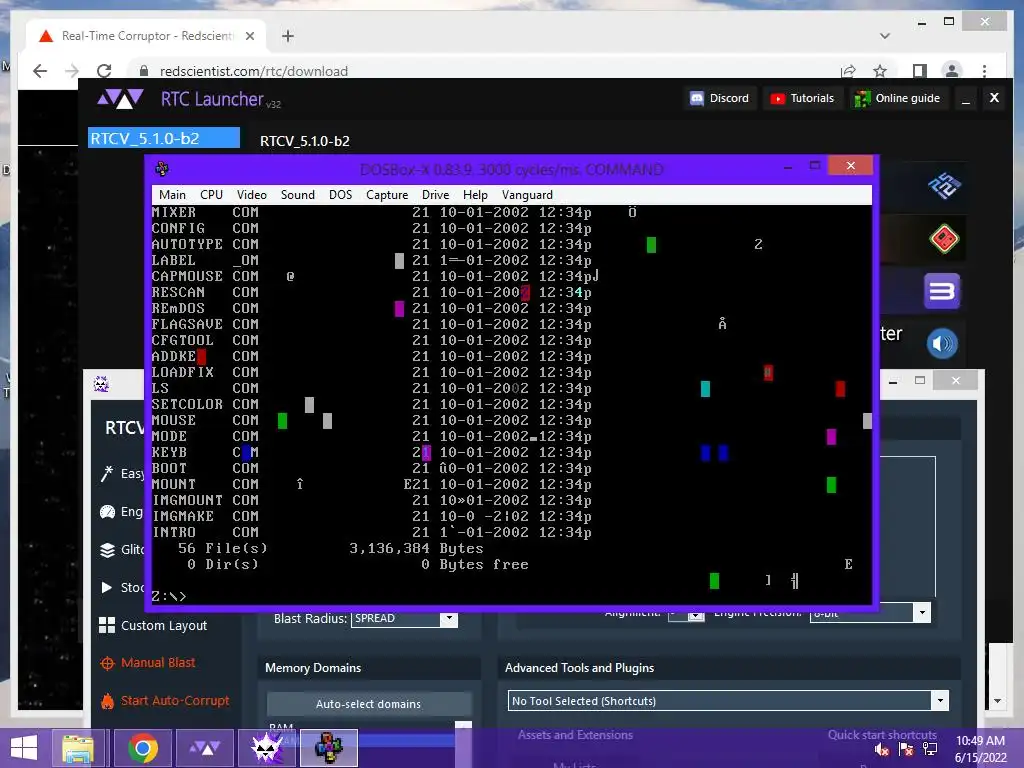Click the taskbar clock showing 10:49 AM
1024x768 pixels.
point(980,749)
